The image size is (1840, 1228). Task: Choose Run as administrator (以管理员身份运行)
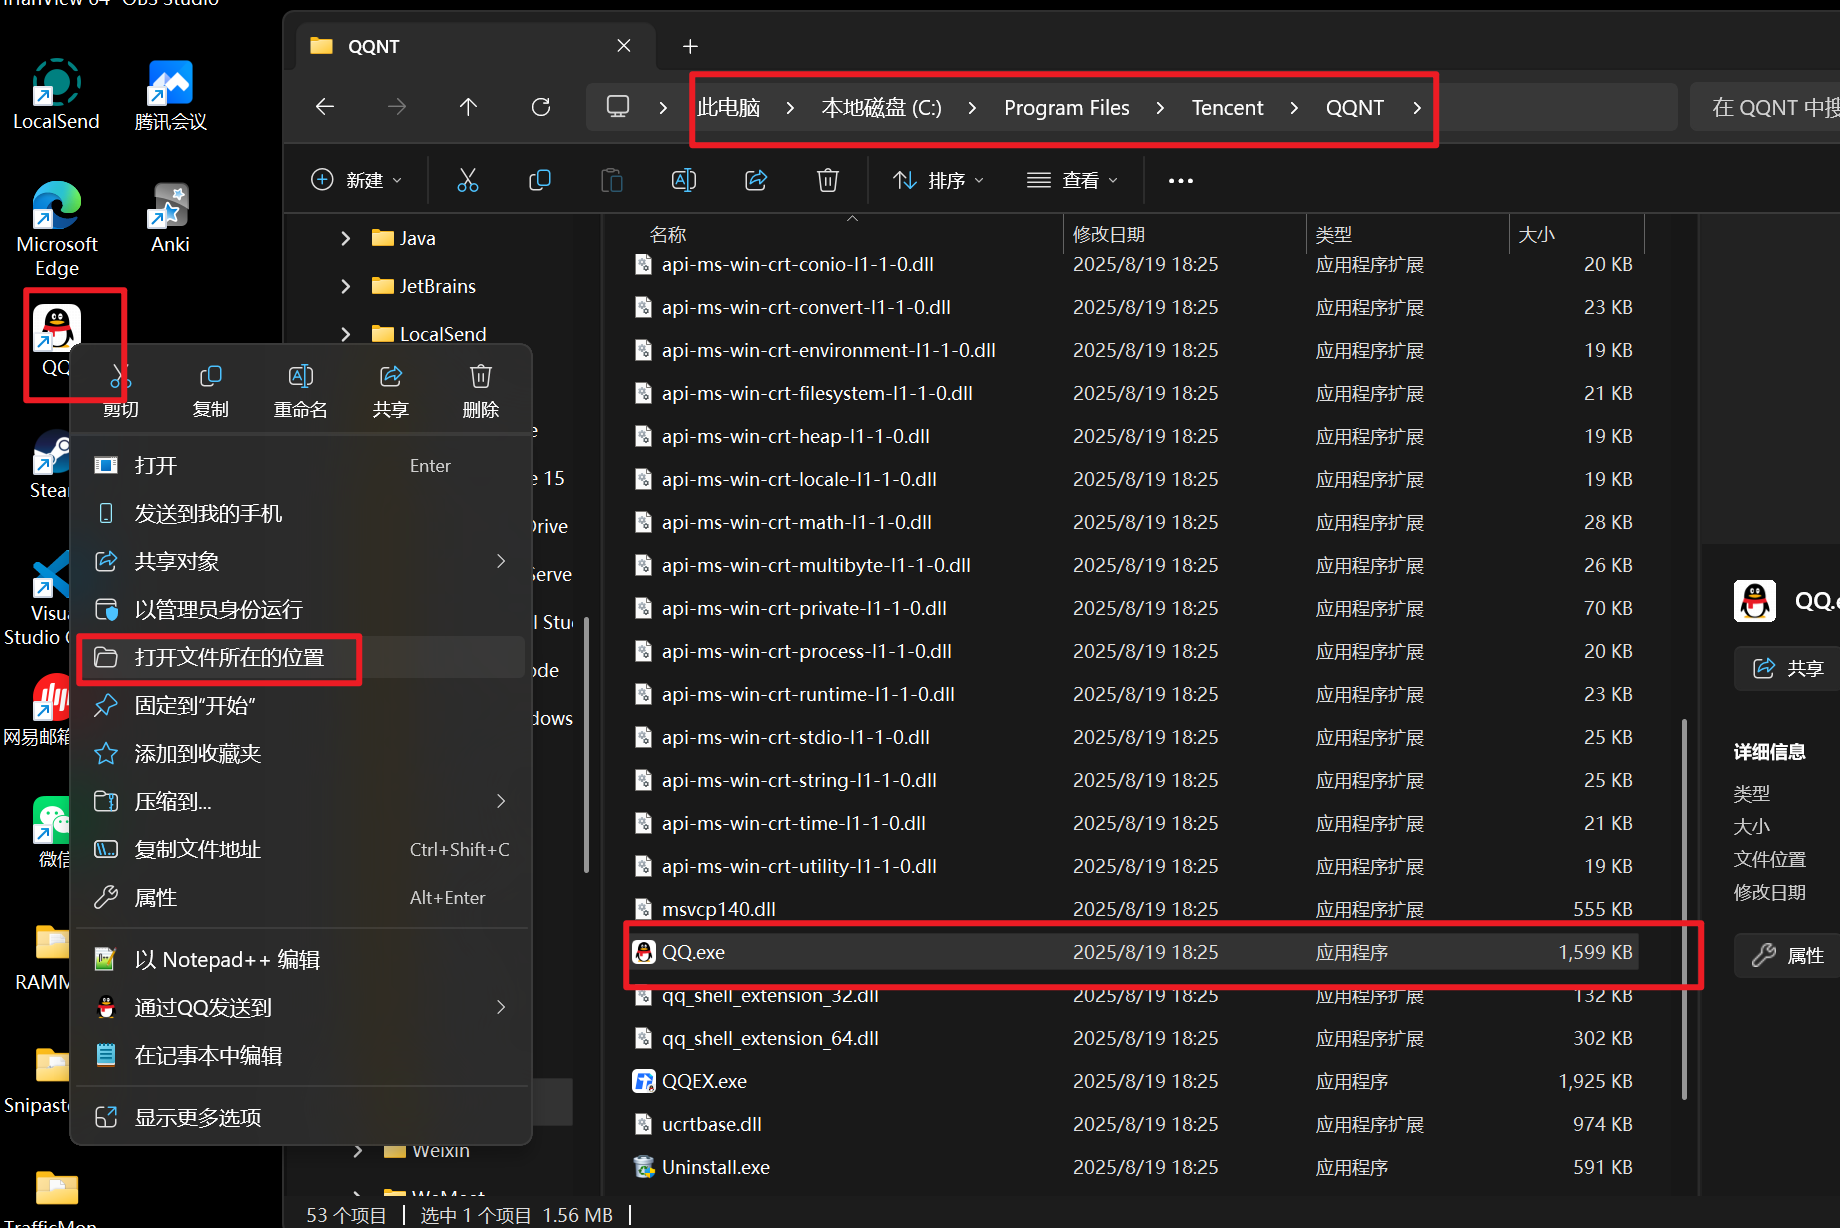[301, 610]
